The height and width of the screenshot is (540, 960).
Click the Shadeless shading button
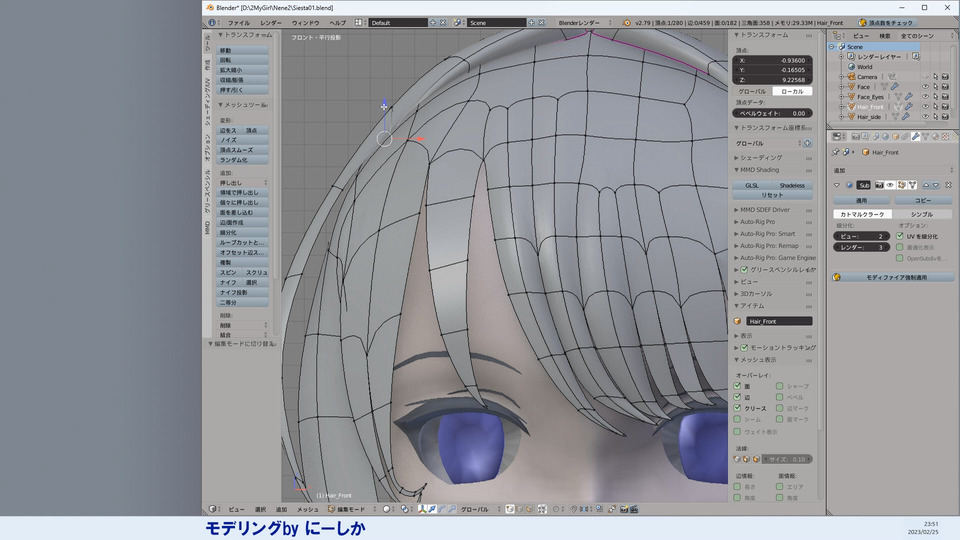792,186
